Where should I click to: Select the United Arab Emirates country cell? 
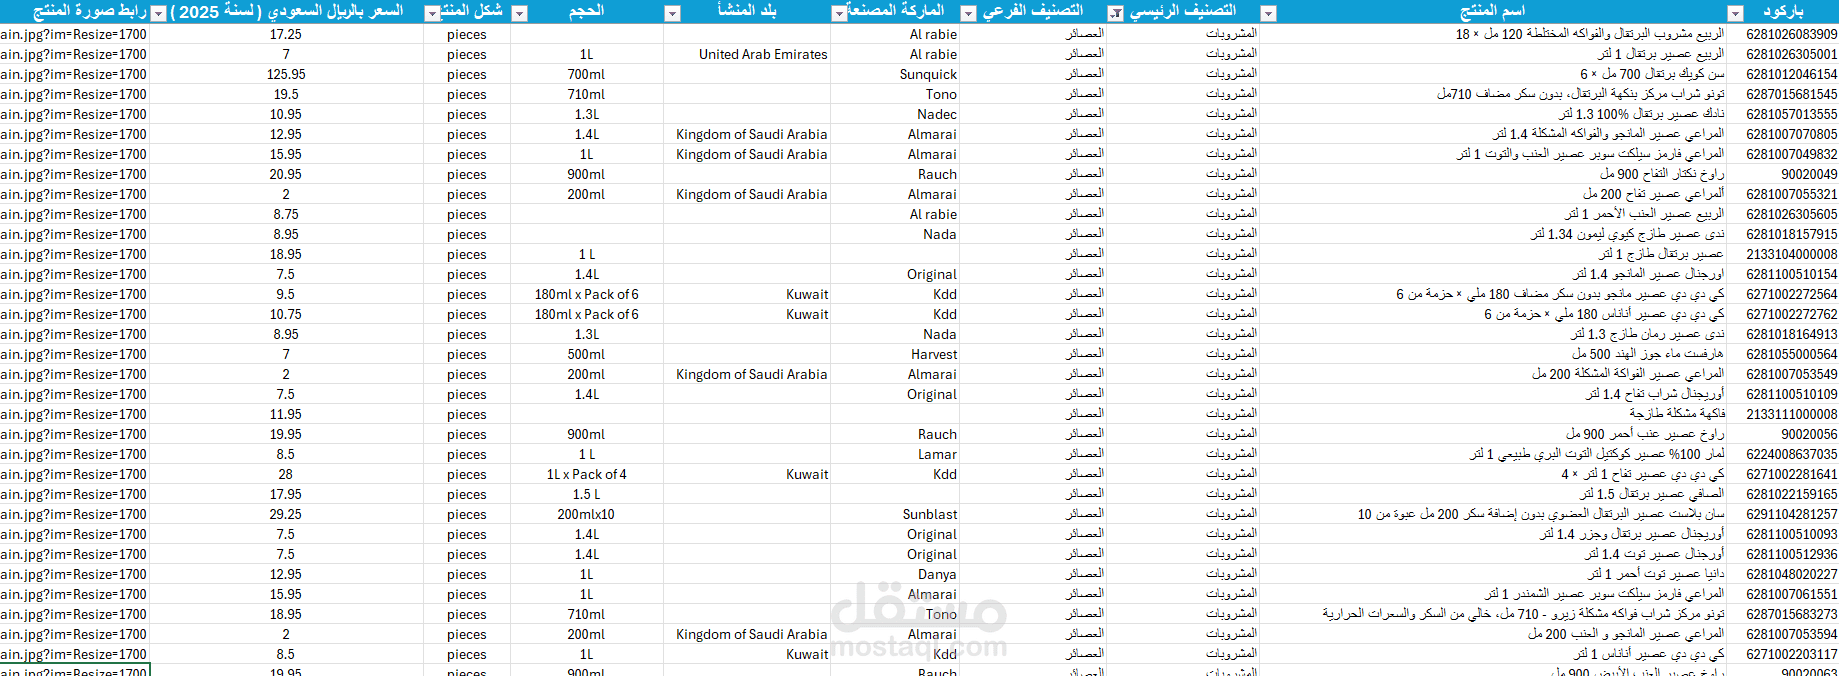click(747, 54)
